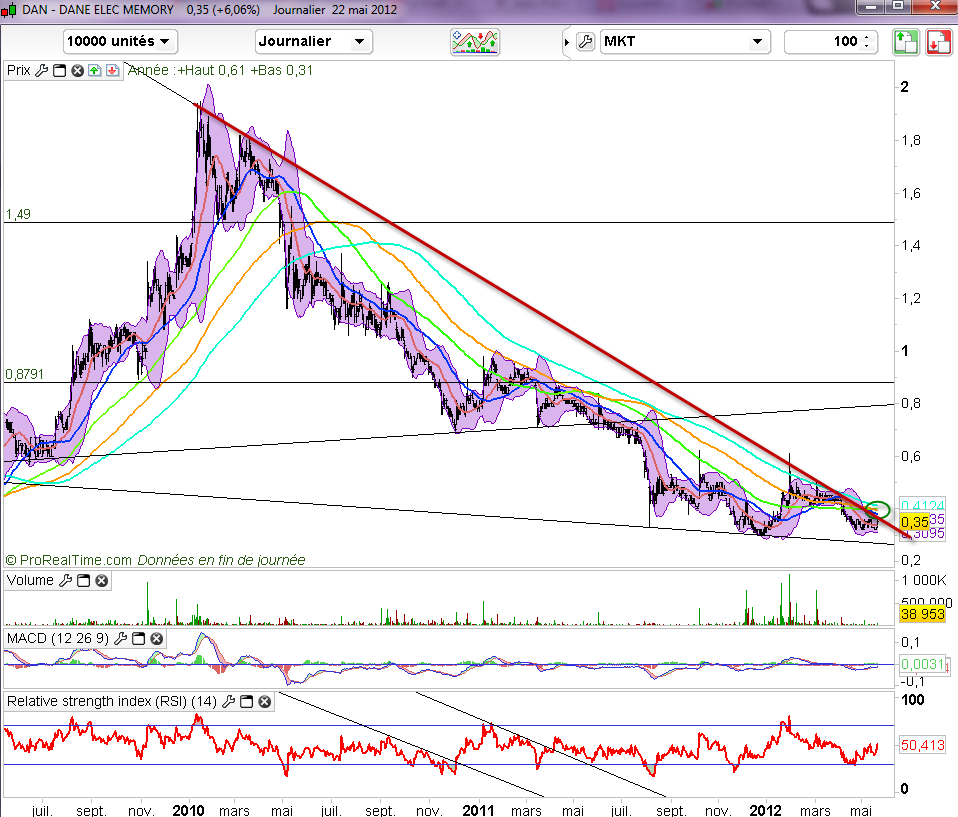Click the red down-arrow icon in the Prix panel
958x817 pixels.
pos(111,71)
